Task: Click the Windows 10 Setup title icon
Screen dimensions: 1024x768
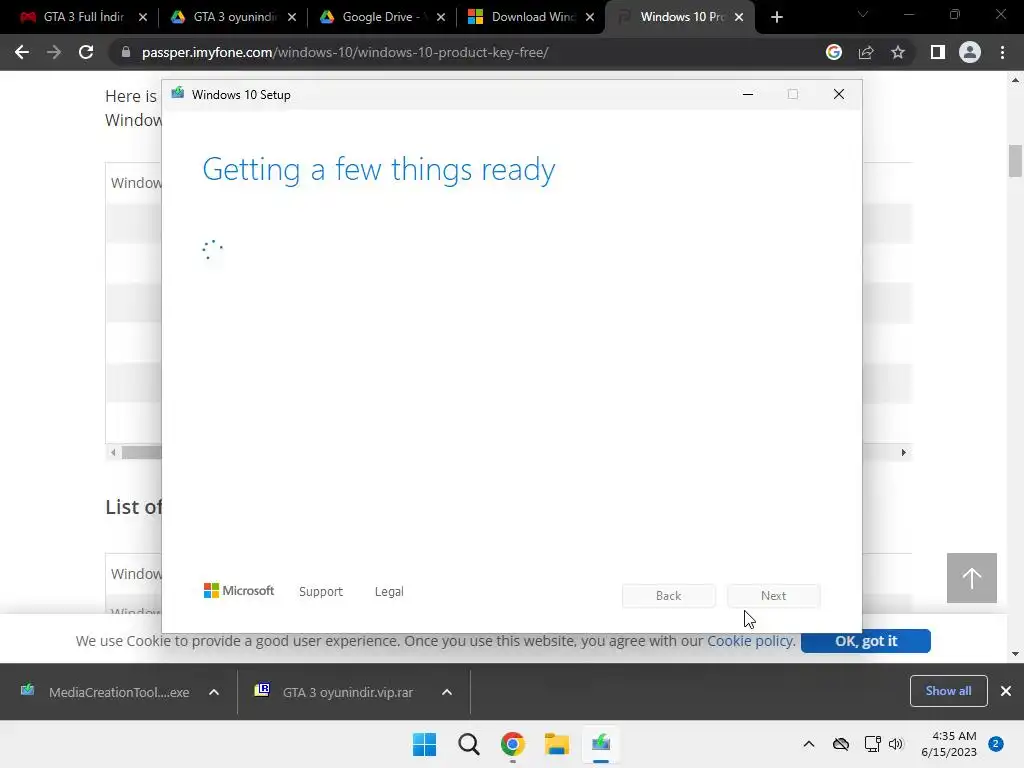Action: pyautogui.click(x=178, y=93)
